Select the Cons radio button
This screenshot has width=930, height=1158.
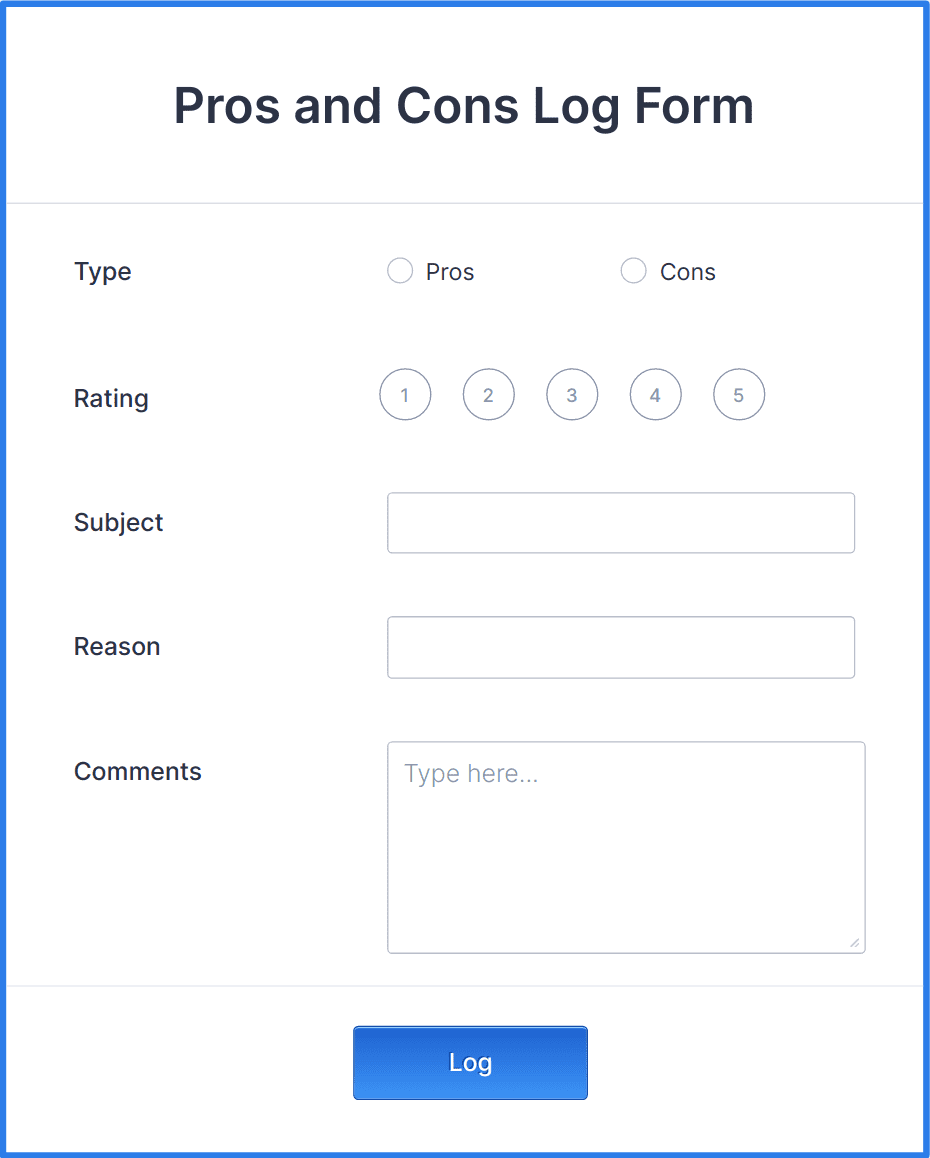point(633,270)
